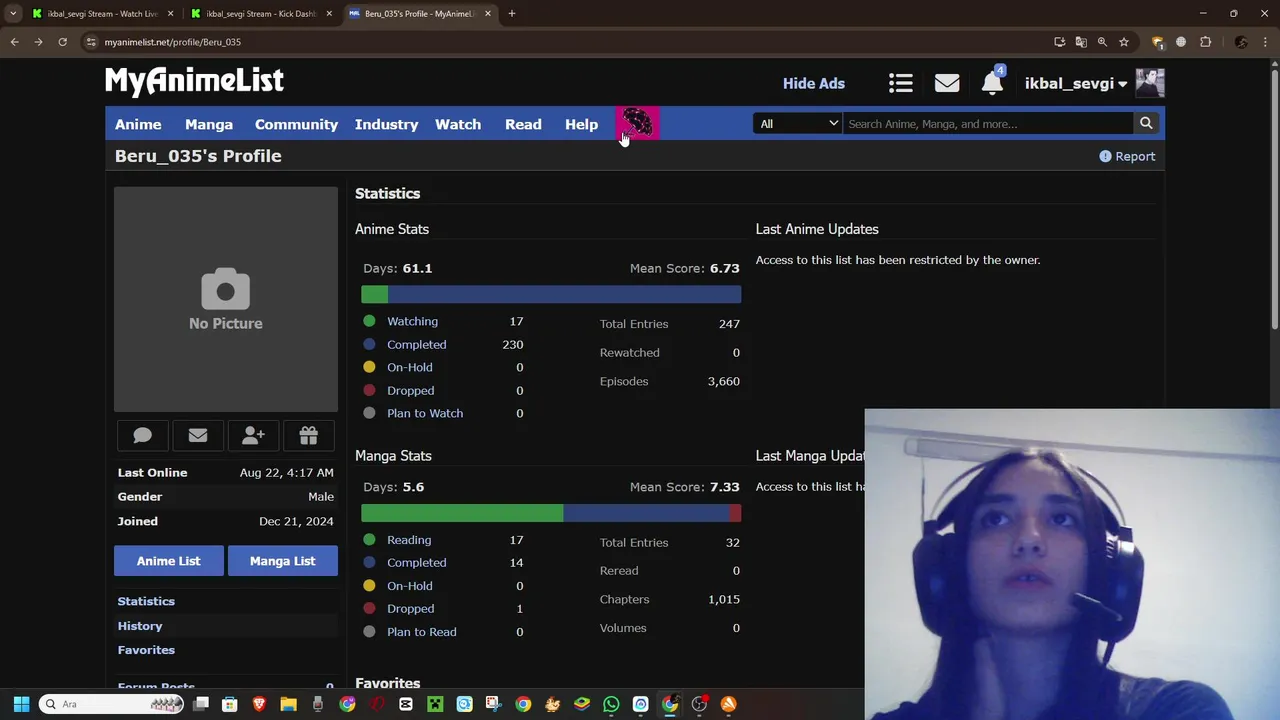Report this profile

[x=1127, y=156]
